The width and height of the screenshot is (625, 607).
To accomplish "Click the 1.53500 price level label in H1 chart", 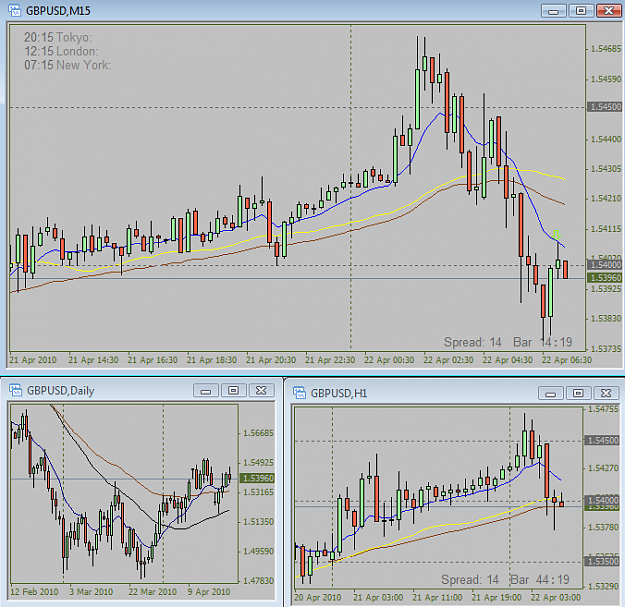I will coord(601,561).
